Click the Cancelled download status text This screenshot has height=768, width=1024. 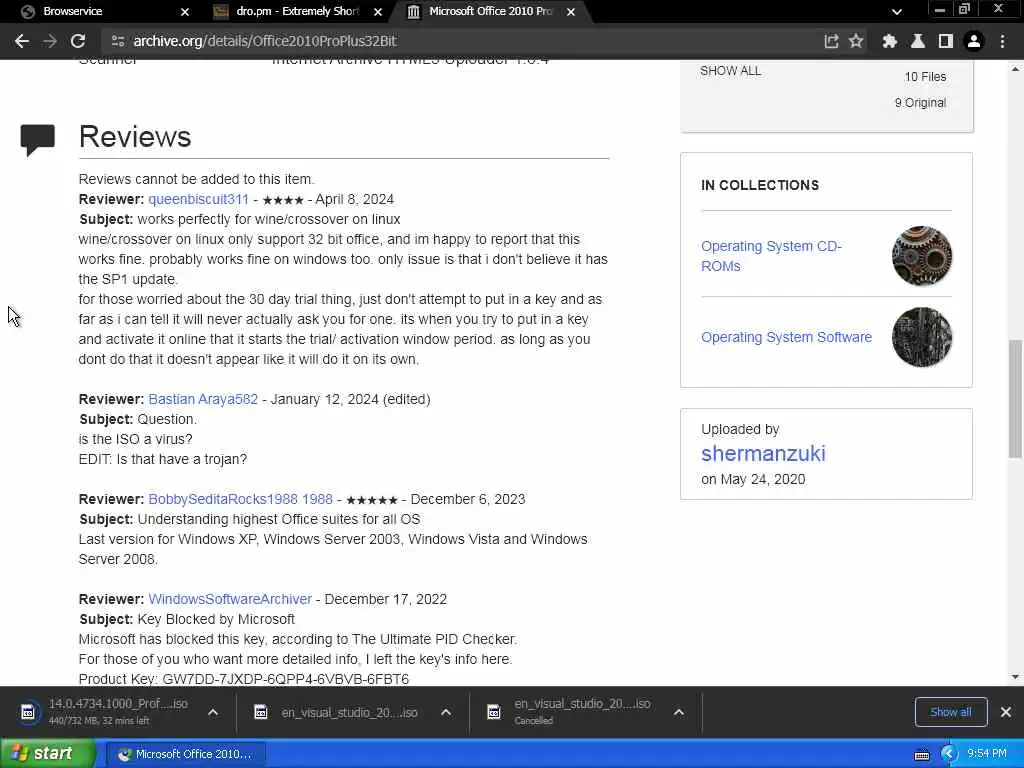pos(534,721)
